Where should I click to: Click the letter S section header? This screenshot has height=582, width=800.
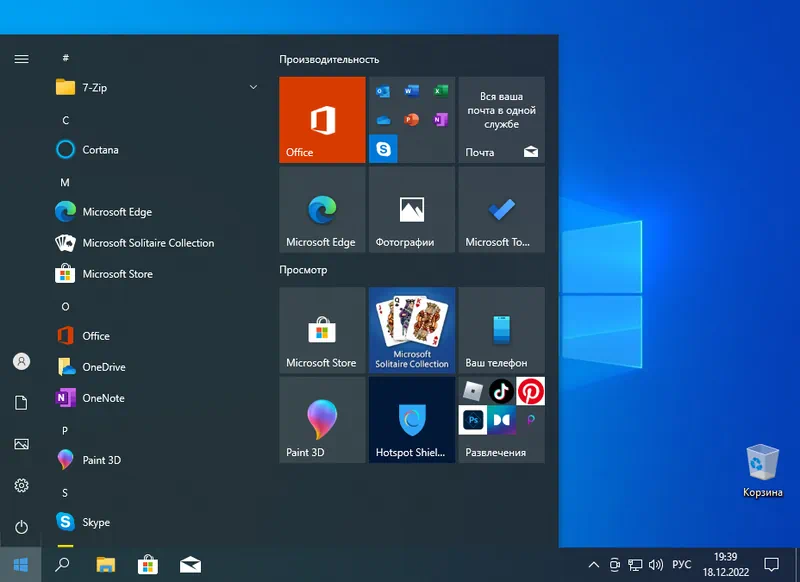click(x=65, y=493)
